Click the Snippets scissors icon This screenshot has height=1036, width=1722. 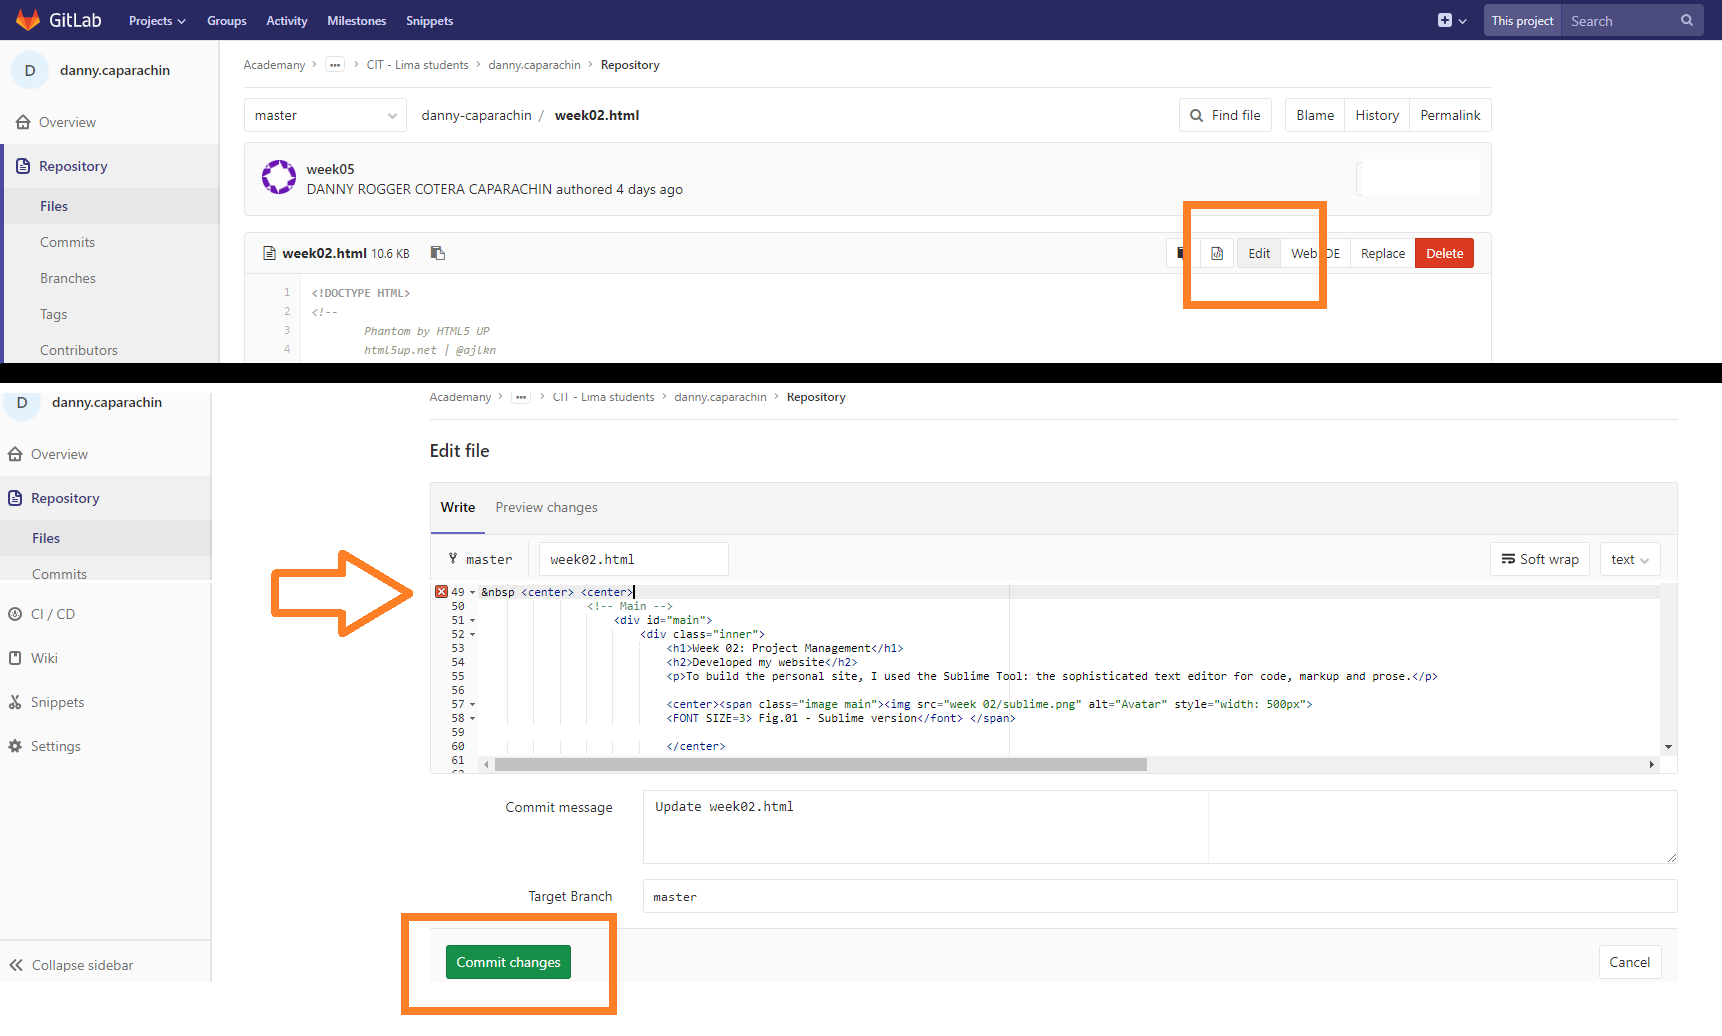[15, 702]
